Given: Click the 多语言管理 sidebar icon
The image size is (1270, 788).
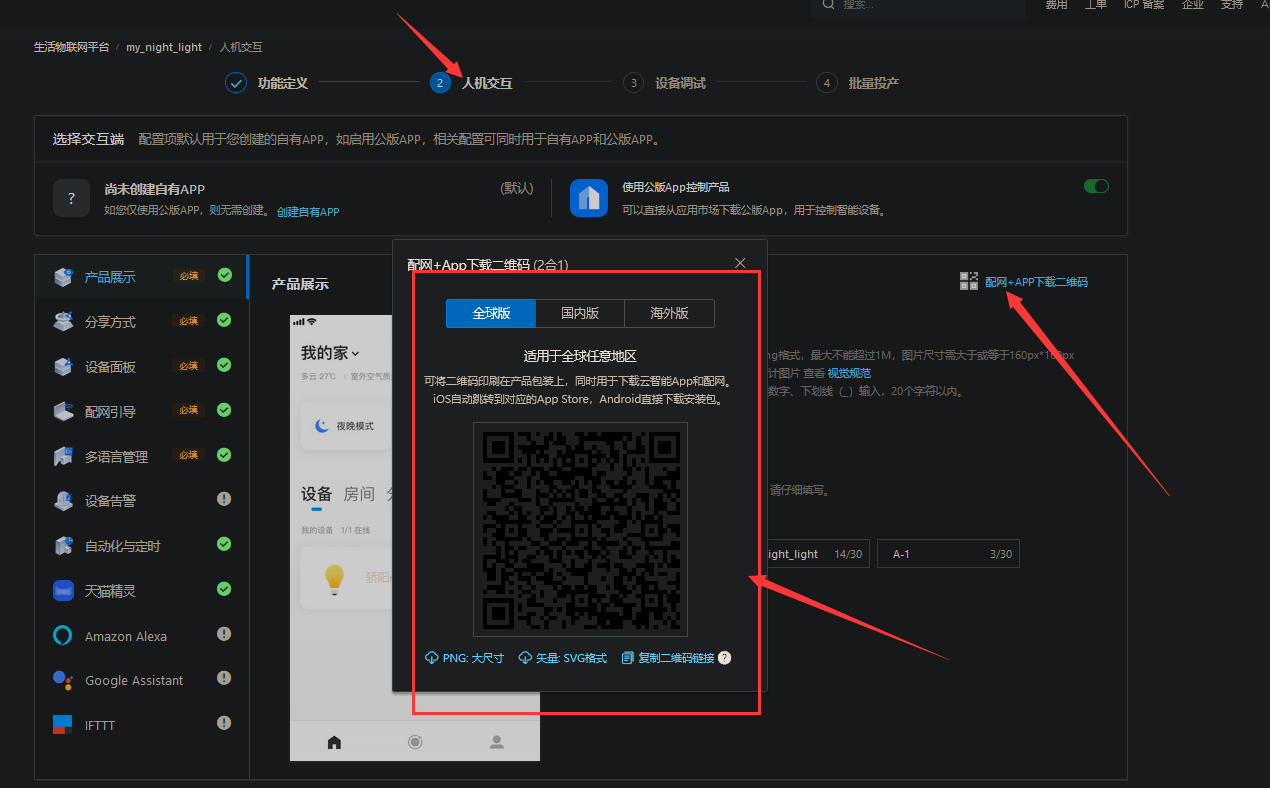Looking at the screenshot, I should click(63, 456).
